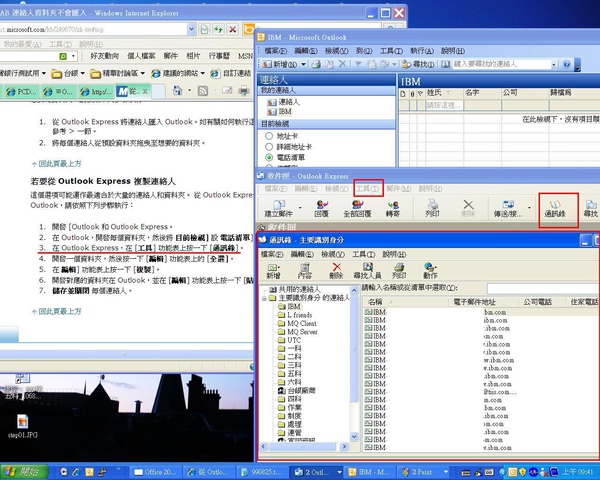
Task: Open 建議的網站 dropdown in favorites bar
Action: 202,73
